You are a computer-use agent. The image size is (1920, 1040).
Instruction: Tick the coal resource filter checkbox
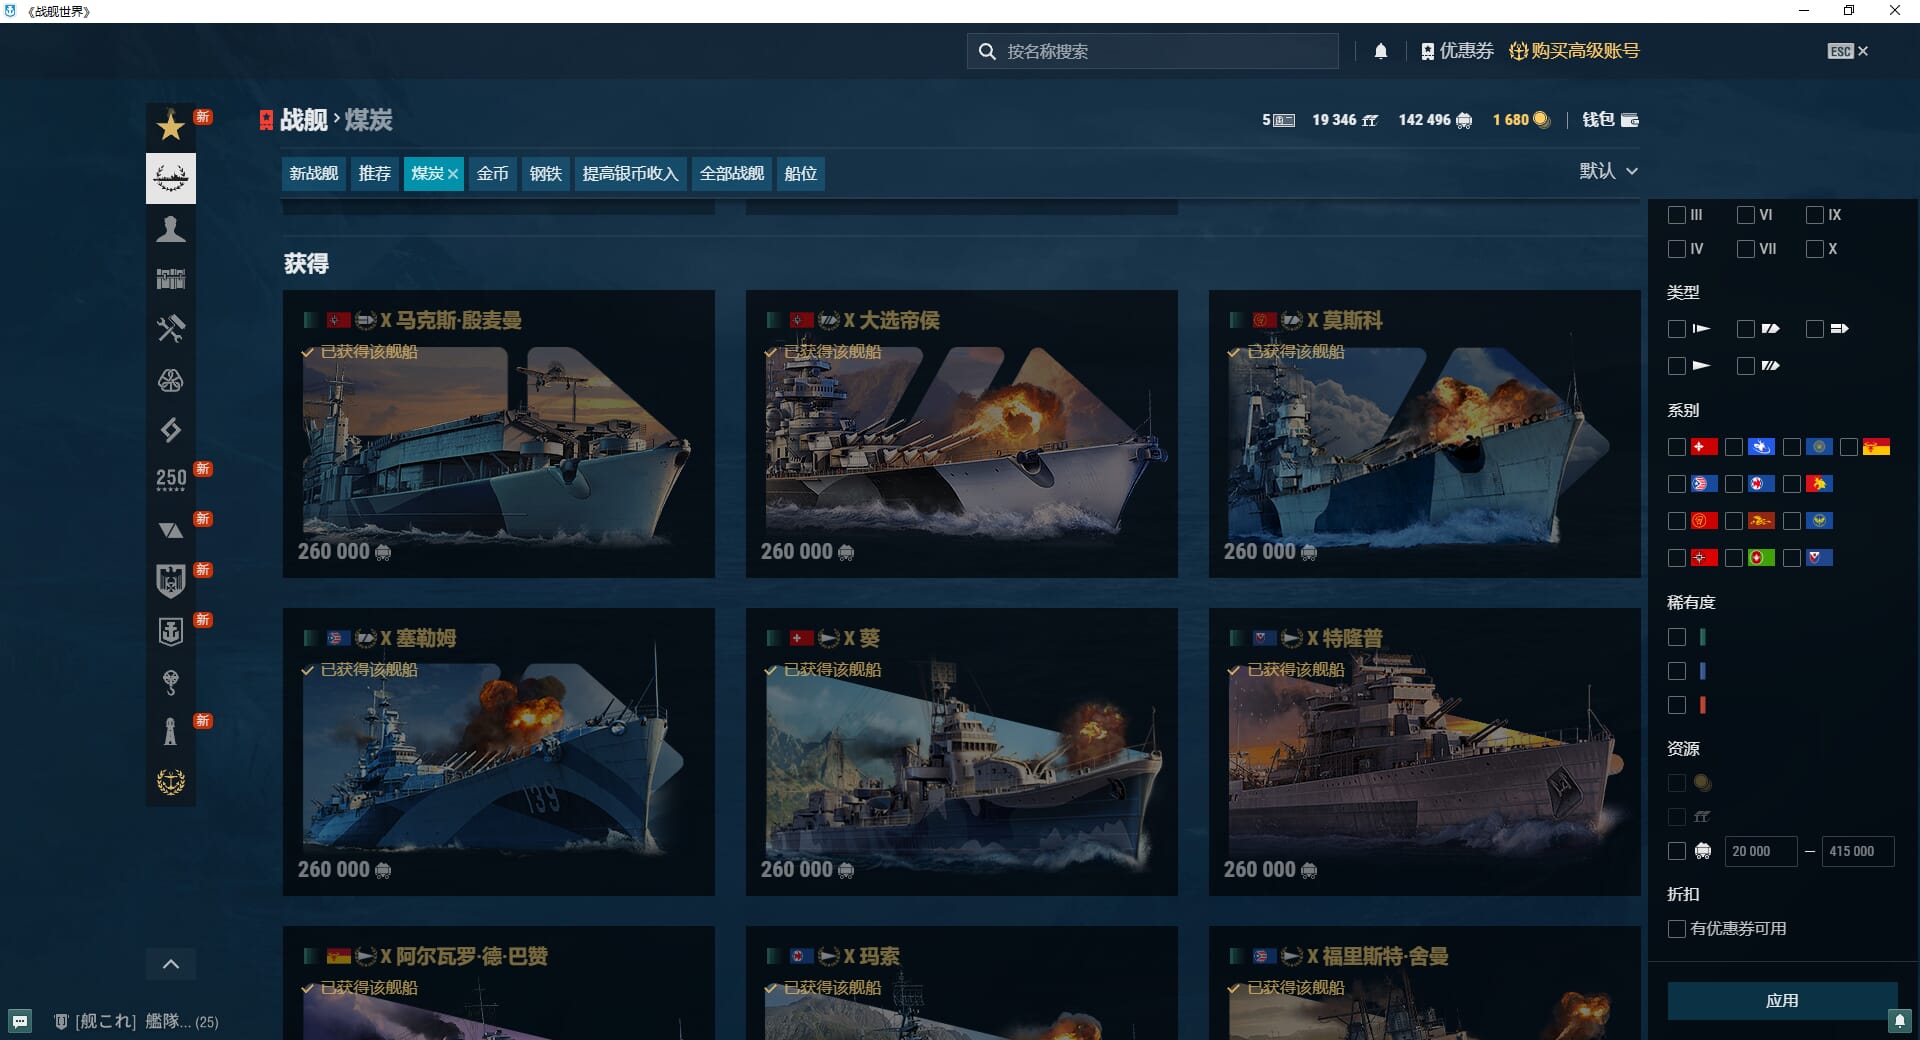click(x=1677, y=851)
